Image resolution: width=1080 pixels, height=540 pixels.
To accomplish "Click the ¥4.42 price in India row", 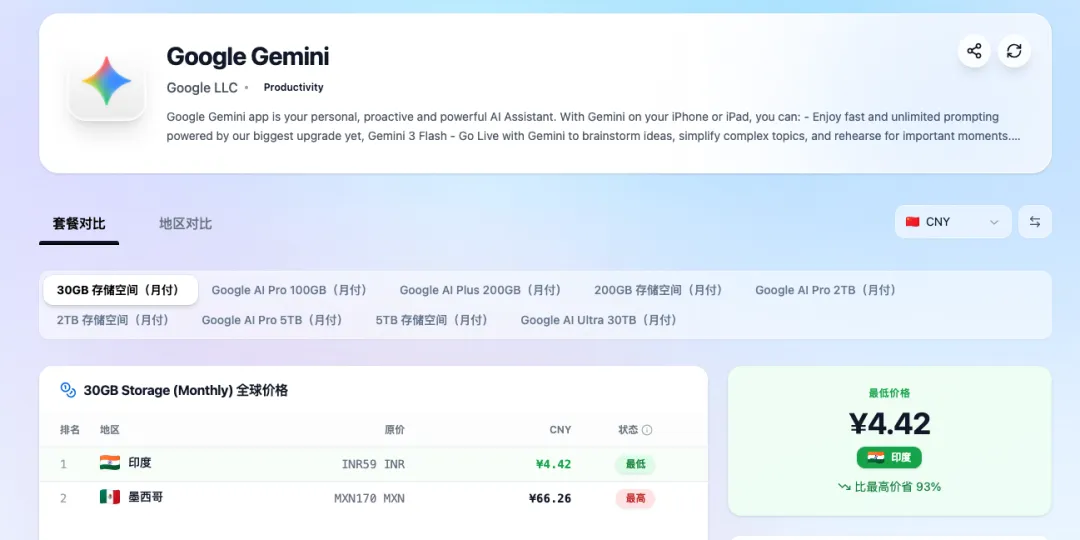I will [x=553, y=464].
